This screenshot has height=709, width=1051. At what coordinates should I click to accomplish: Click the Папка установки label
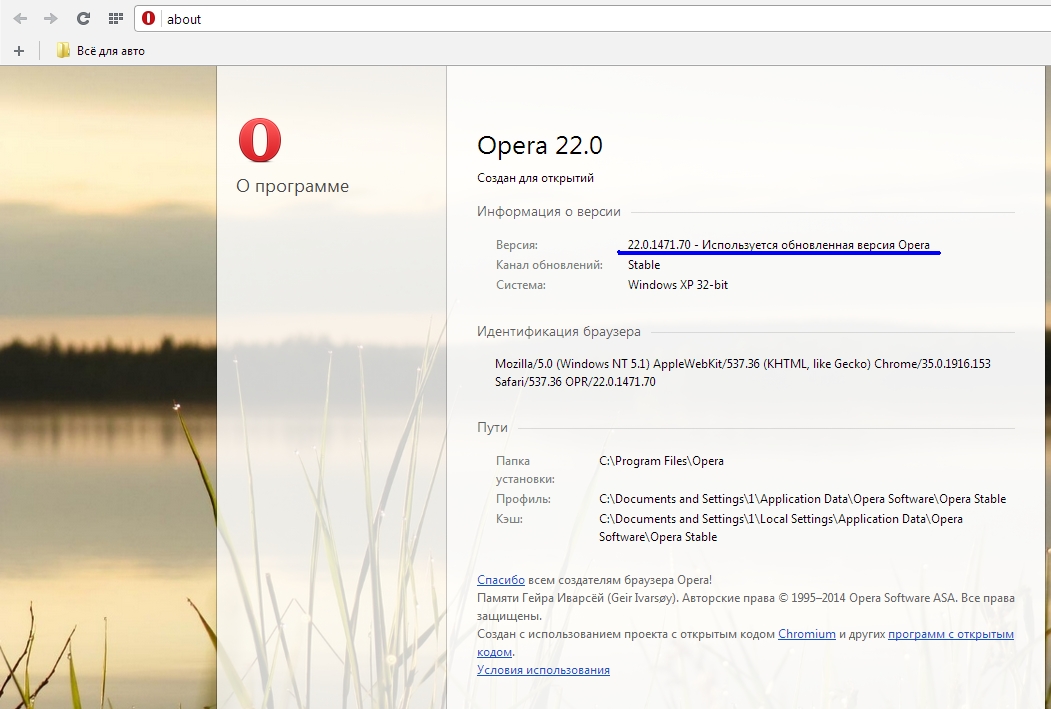point(526,470)
